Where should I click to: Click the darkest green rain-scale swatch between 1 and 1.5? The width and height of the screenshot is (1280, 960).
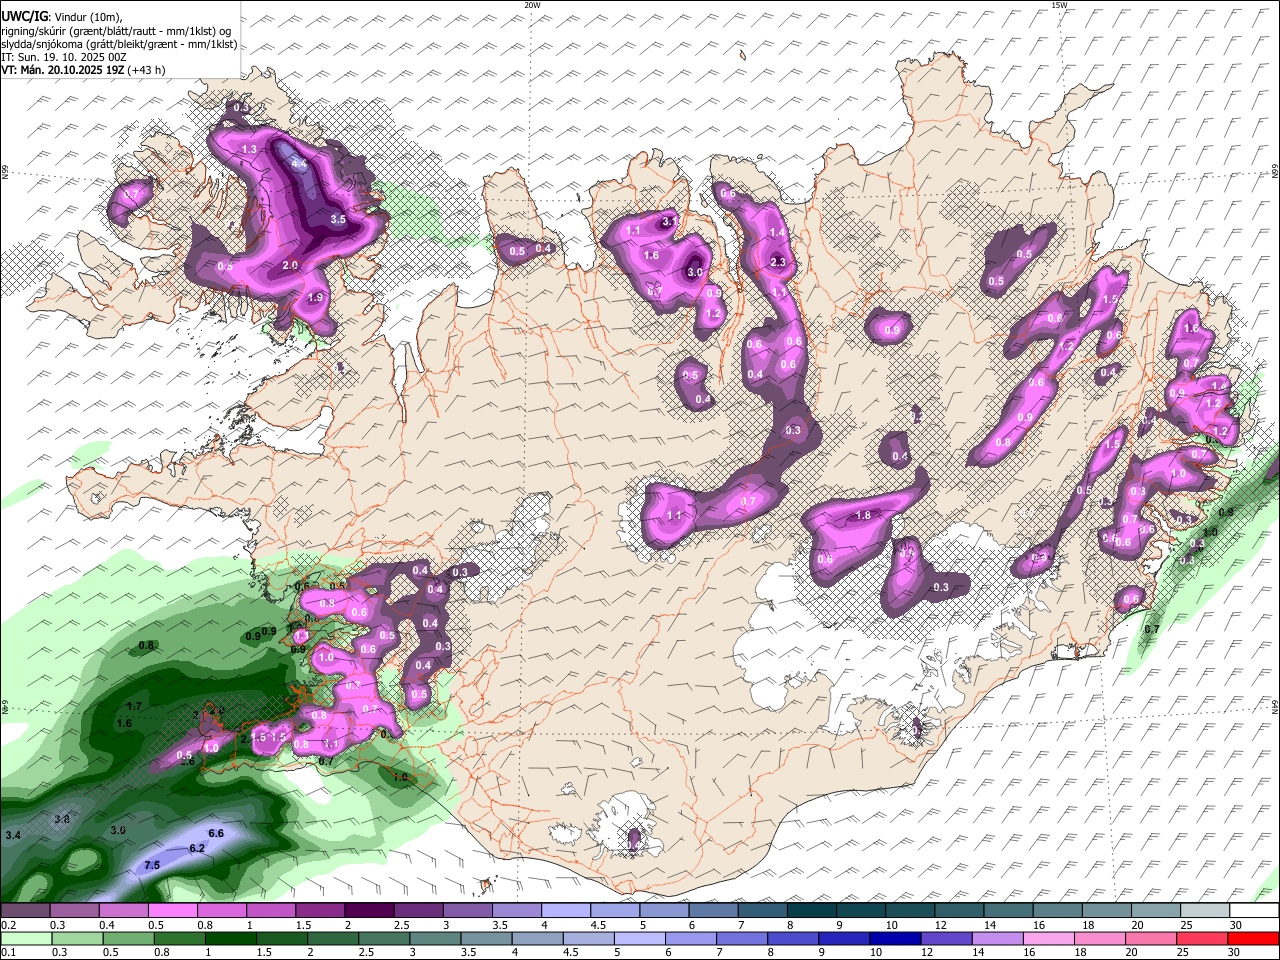coord(231,938)
